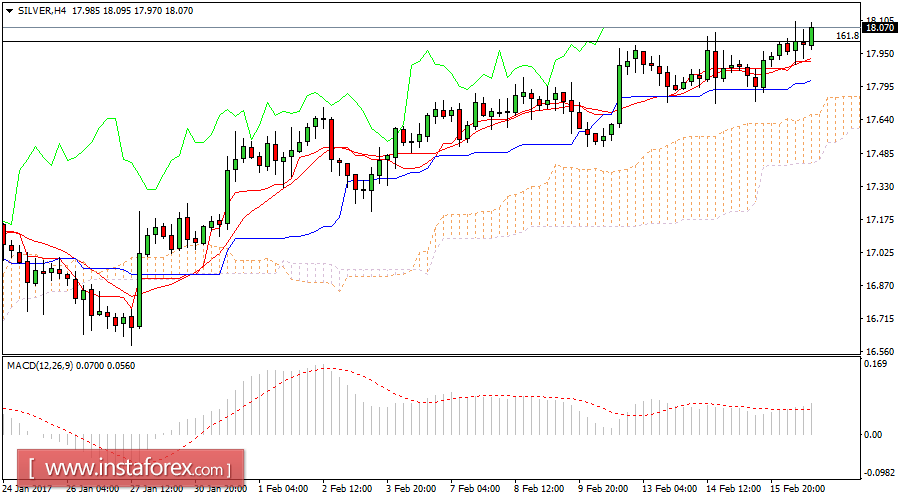Click time axis label 8 Feb 12:00

[539, 489]
